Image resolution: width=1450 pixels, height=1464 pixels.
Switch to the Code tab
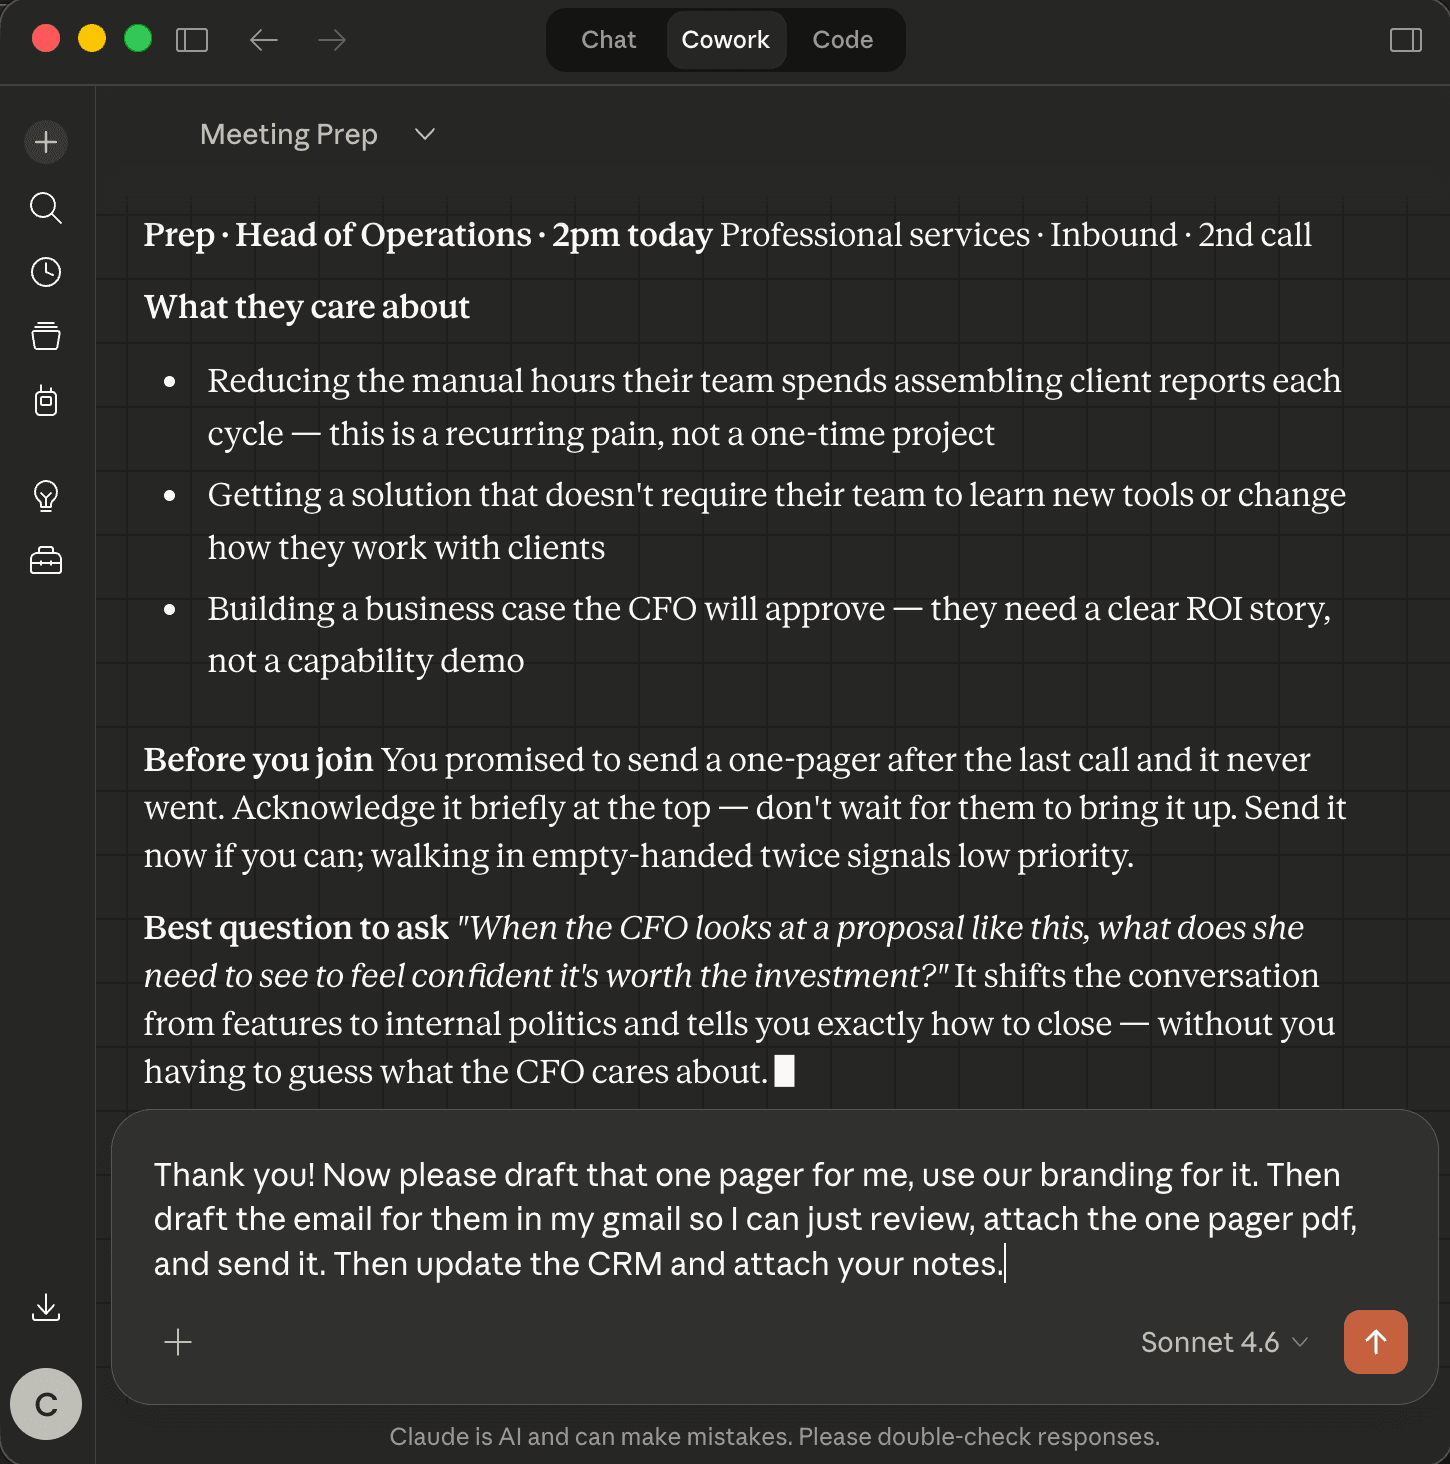(x=843, y=40)
